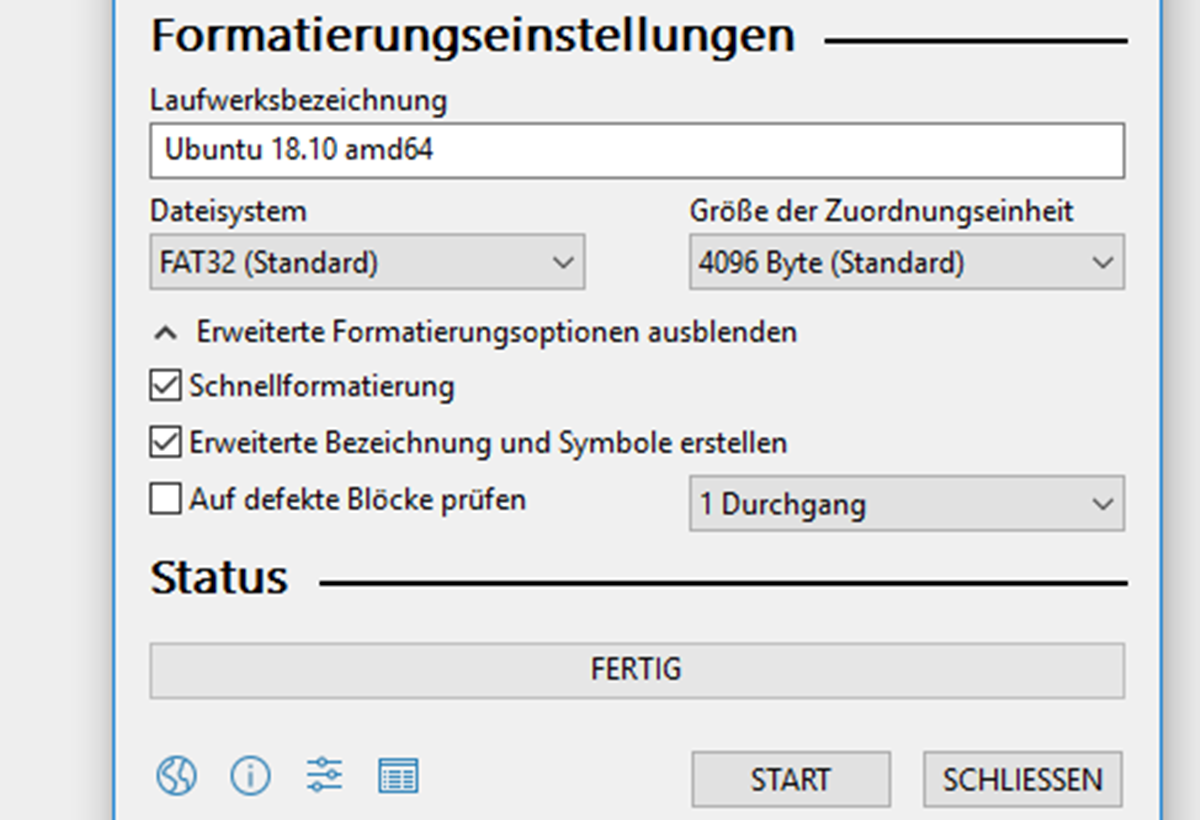The image size is (1200, 820).
Task: Open the About information icon
Action: 250,775
